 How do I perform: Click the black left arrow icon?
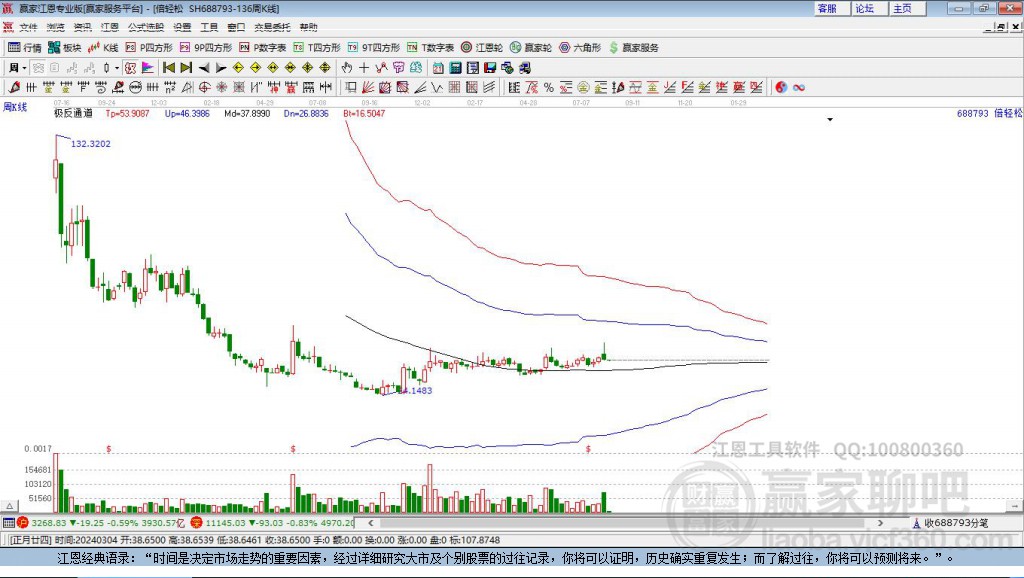point(204,67)
